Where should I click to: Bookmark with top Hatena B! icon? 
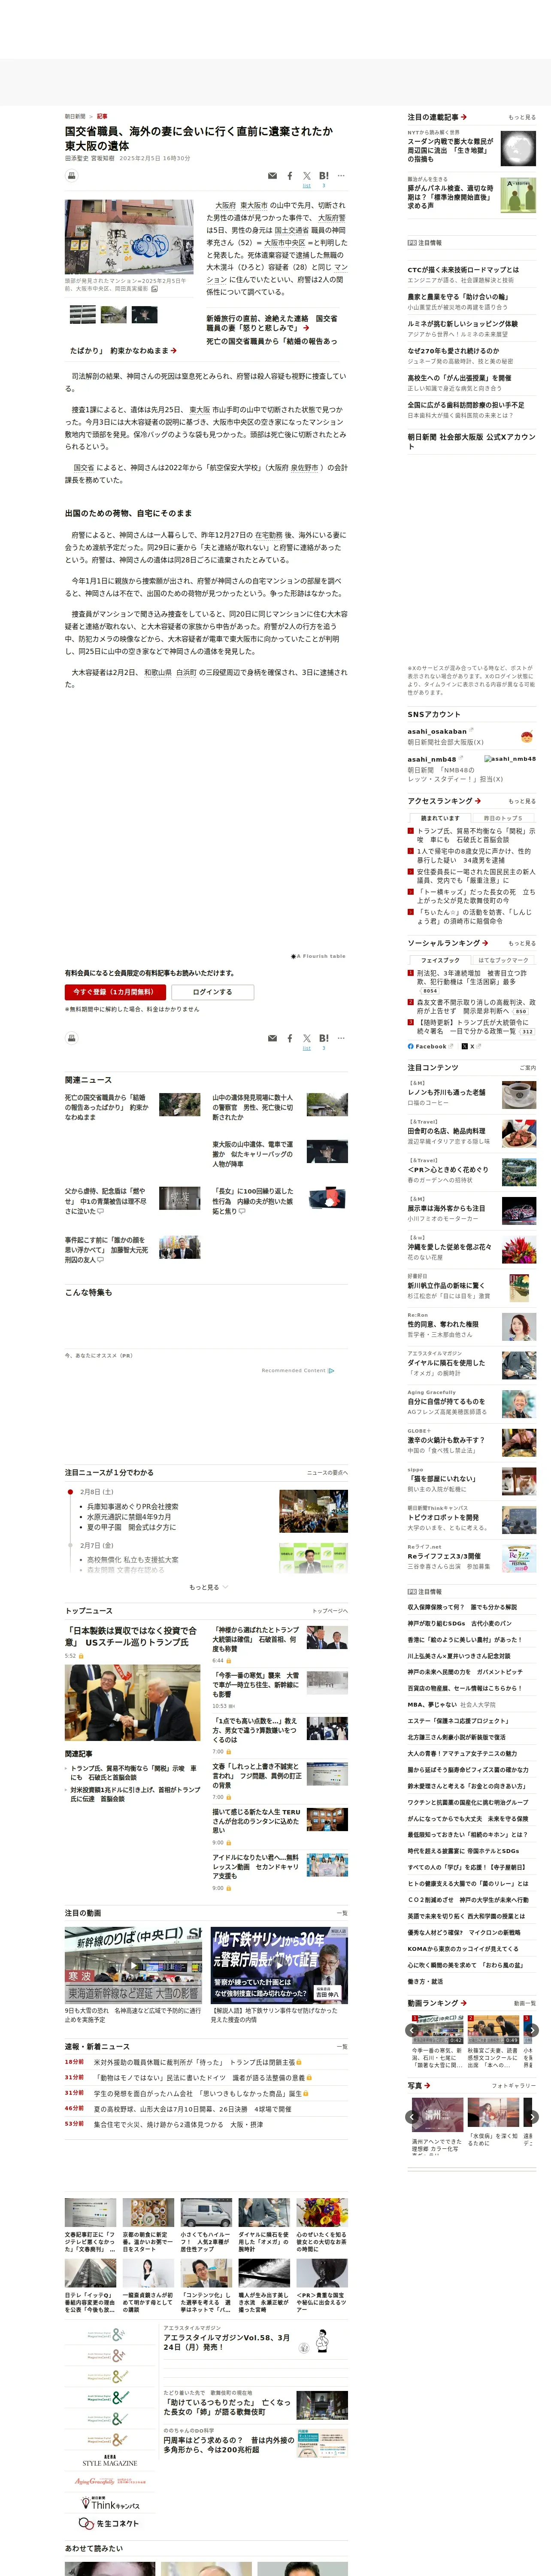tap(324, 176)
